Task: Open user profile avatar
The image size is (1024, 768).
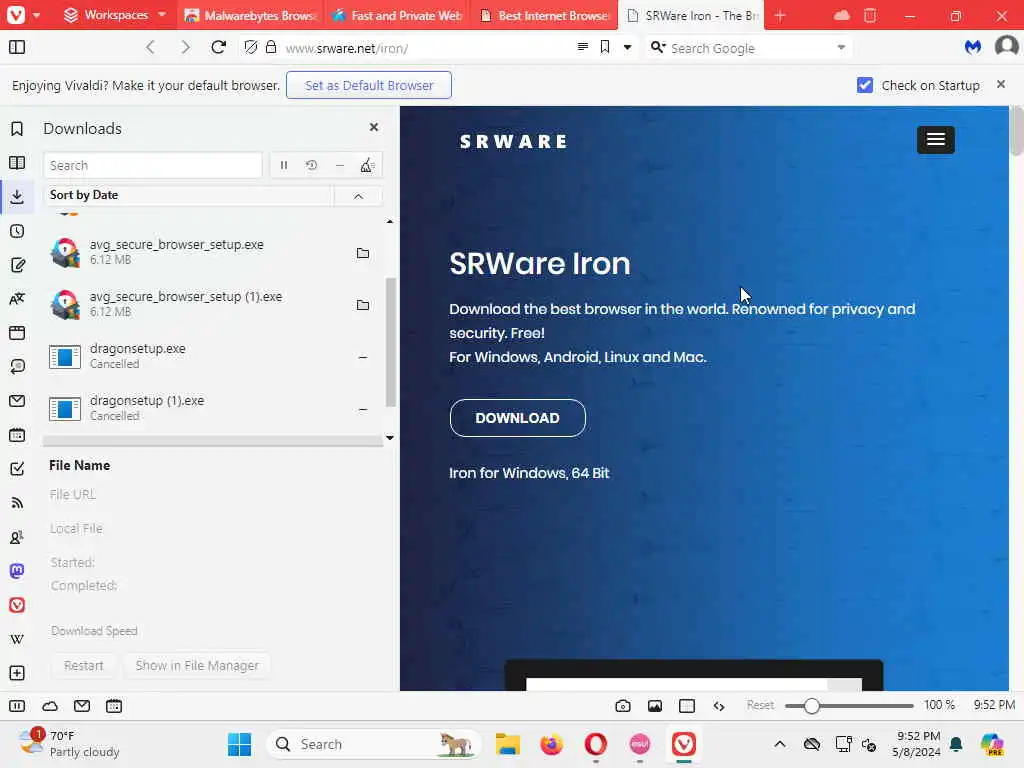Action: coord(1006,46)
